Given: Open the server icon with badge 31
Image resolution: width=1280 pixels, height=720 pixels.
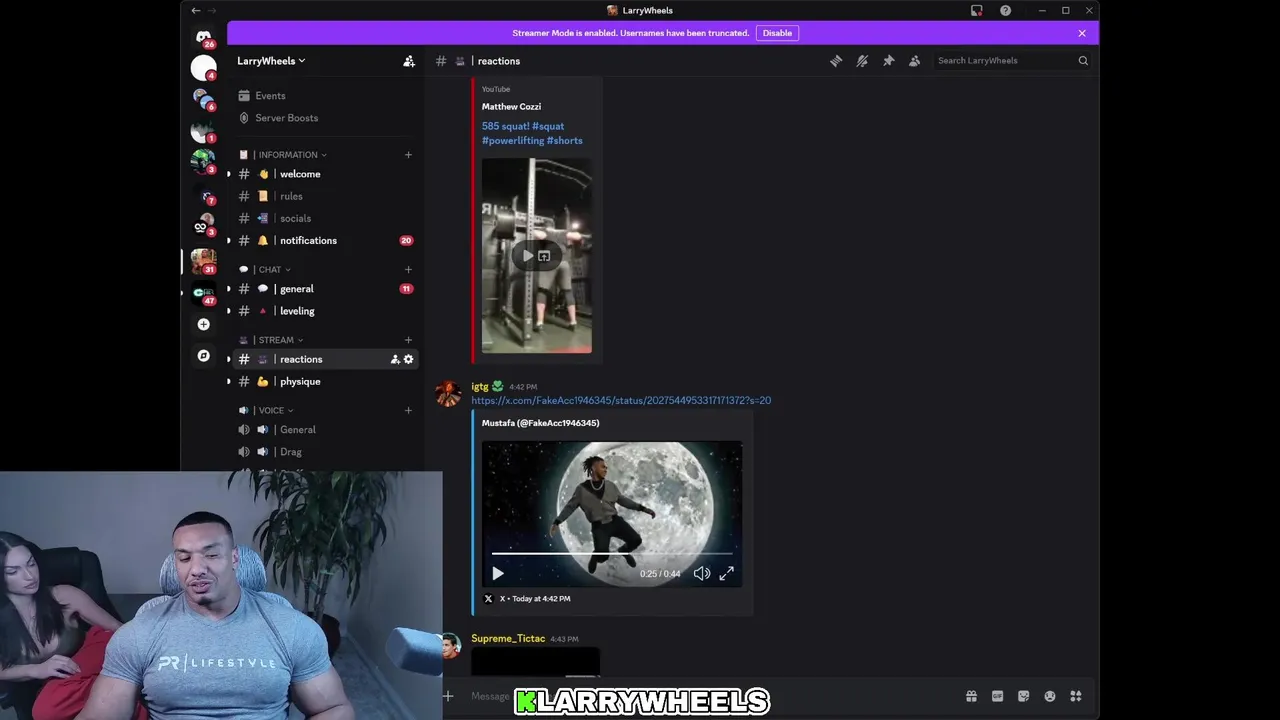Looking at the screenshot, I should tap(203, 261).
